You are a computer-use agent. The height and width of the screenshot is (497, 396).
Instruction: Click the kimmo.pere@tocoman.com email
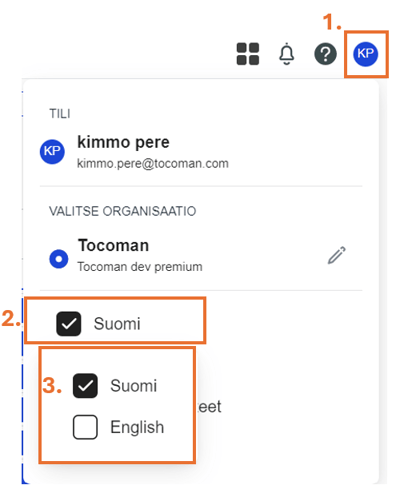[153, 164]
